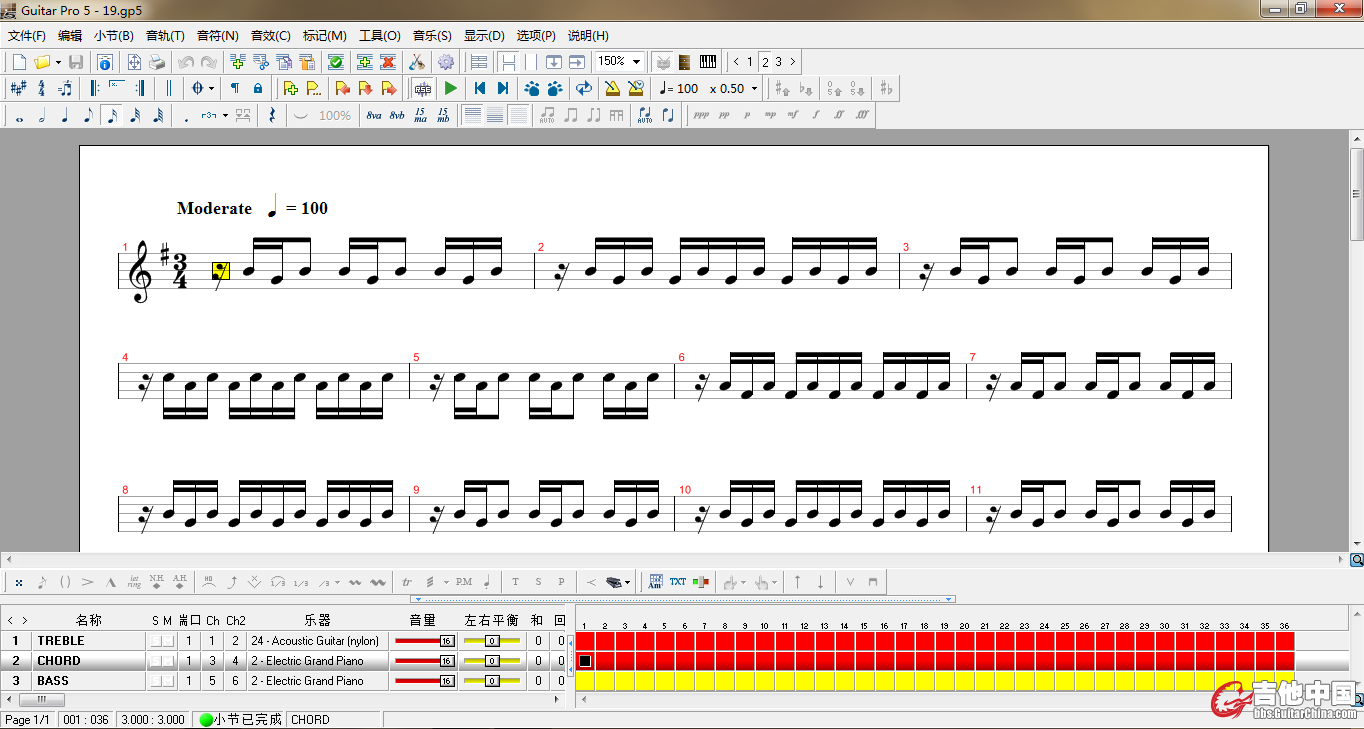
Task: Click the metronome icon
Action: click(x=612, y=88)
